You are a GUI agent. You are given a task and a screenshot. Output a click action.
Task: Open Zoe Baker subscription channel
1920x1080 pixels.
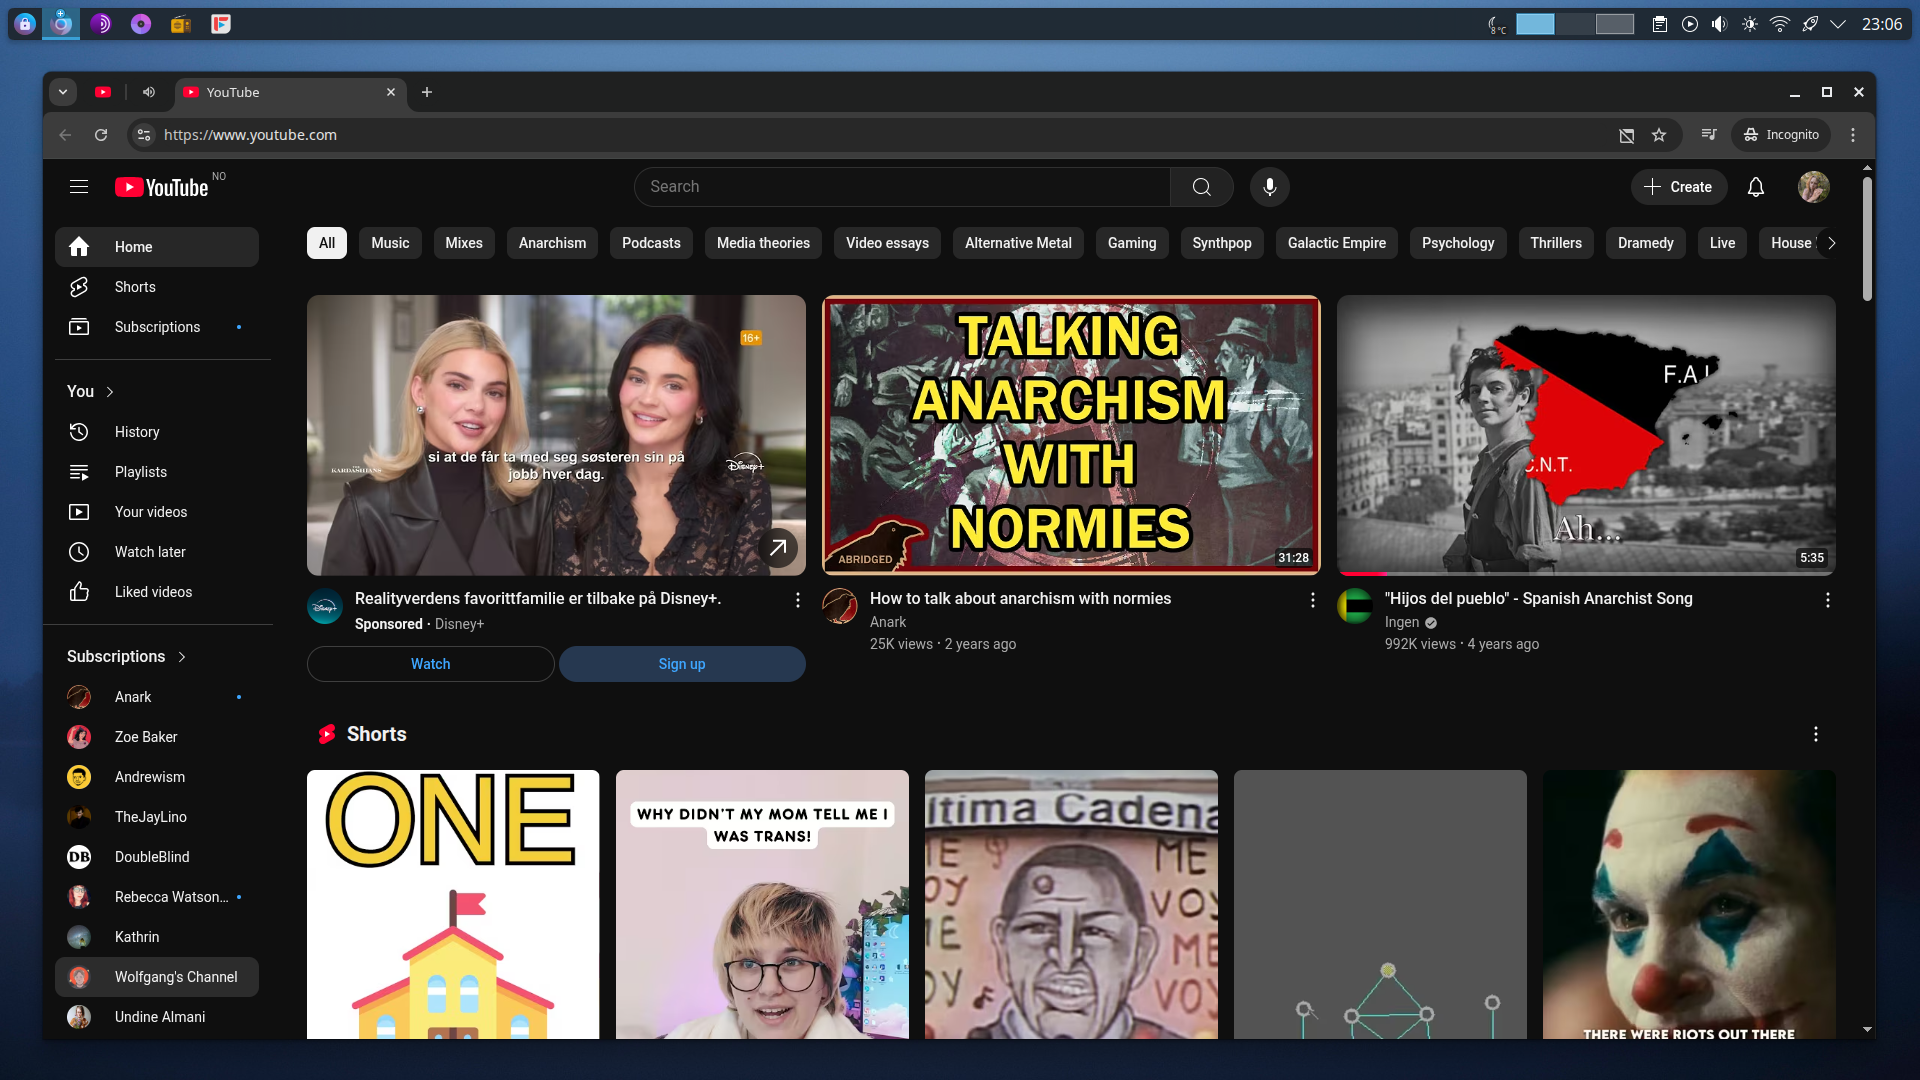coord(157,737)
